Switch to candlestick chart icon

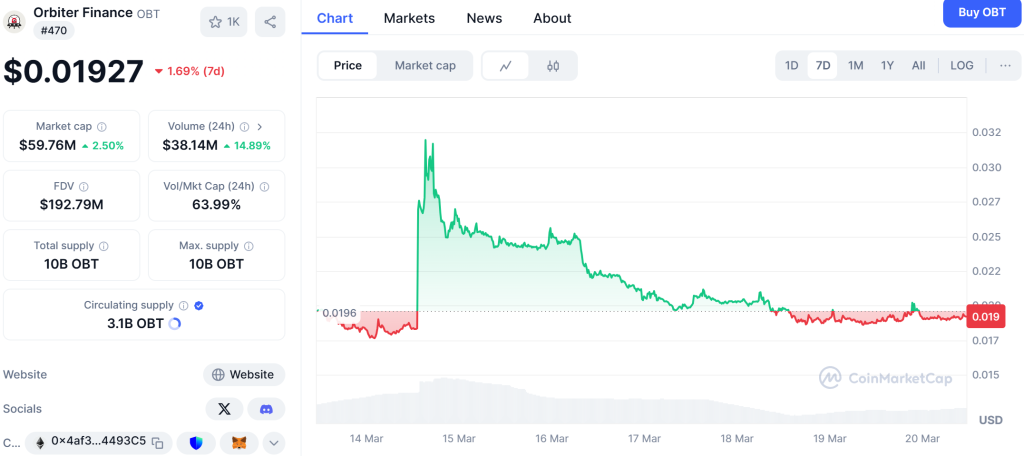click(553, 66)
